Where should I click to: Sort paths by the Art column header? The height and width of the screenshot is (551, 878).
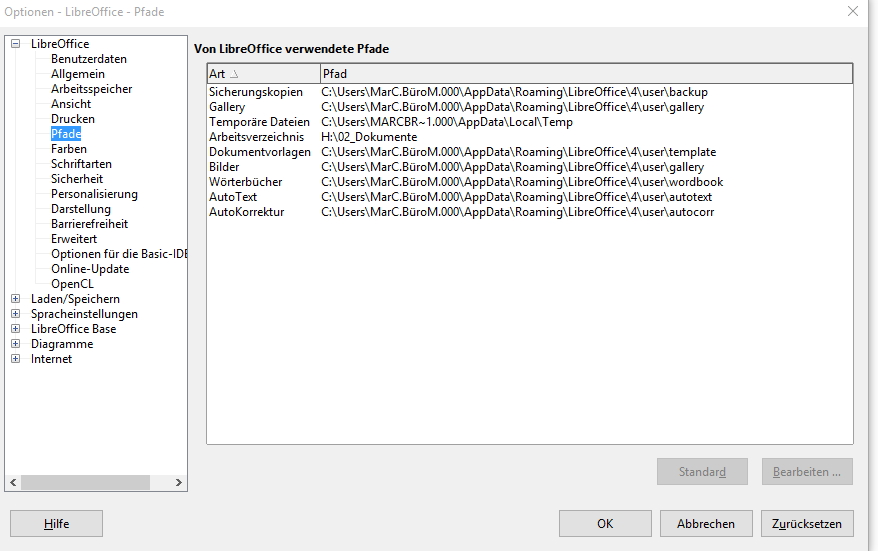point(263,74)
